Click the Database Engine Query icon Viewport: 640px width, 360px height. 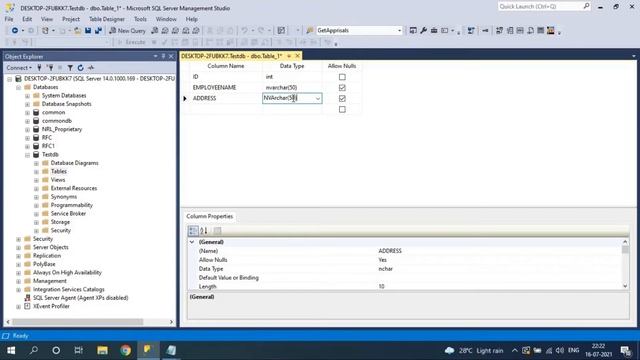154,31
